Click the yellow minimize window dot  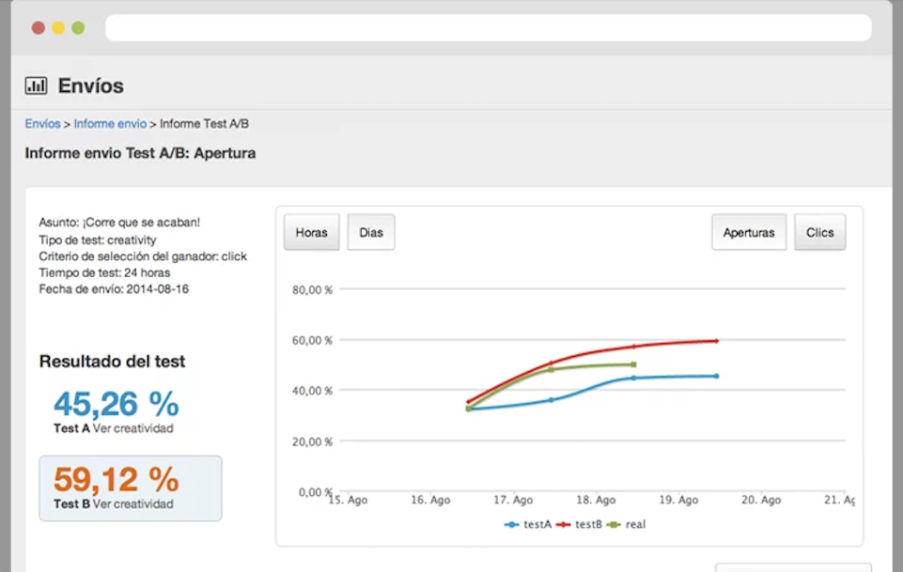coord(58,28)
